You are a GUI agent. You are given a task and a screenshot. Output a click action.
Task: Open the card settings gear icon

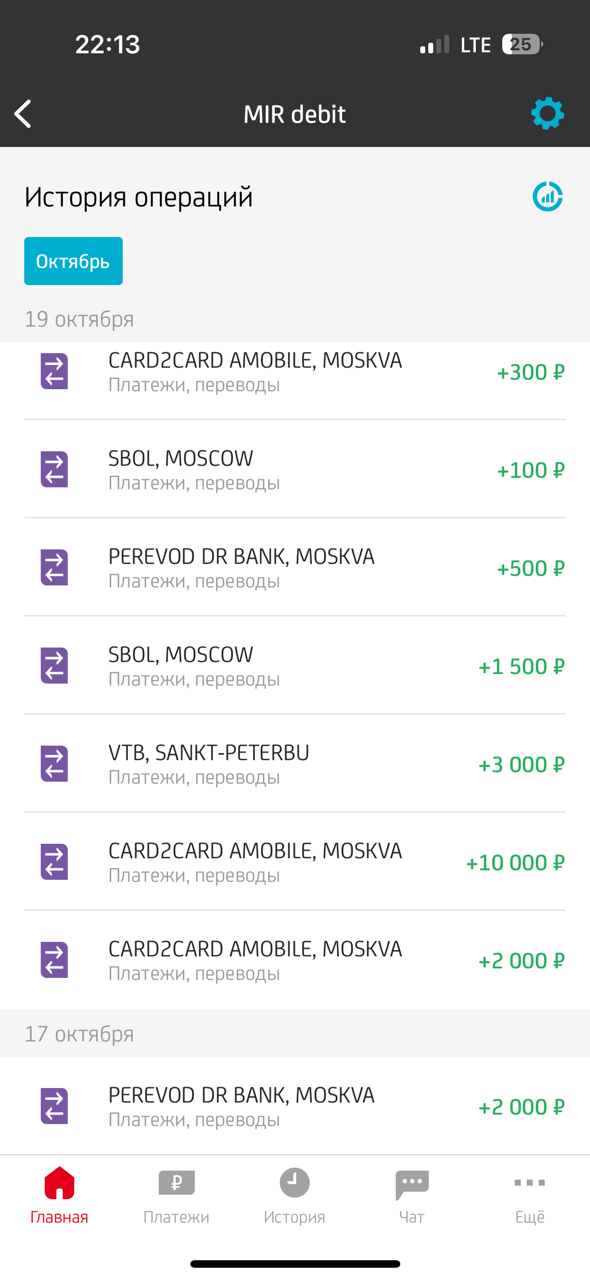[x=547, y=113]
